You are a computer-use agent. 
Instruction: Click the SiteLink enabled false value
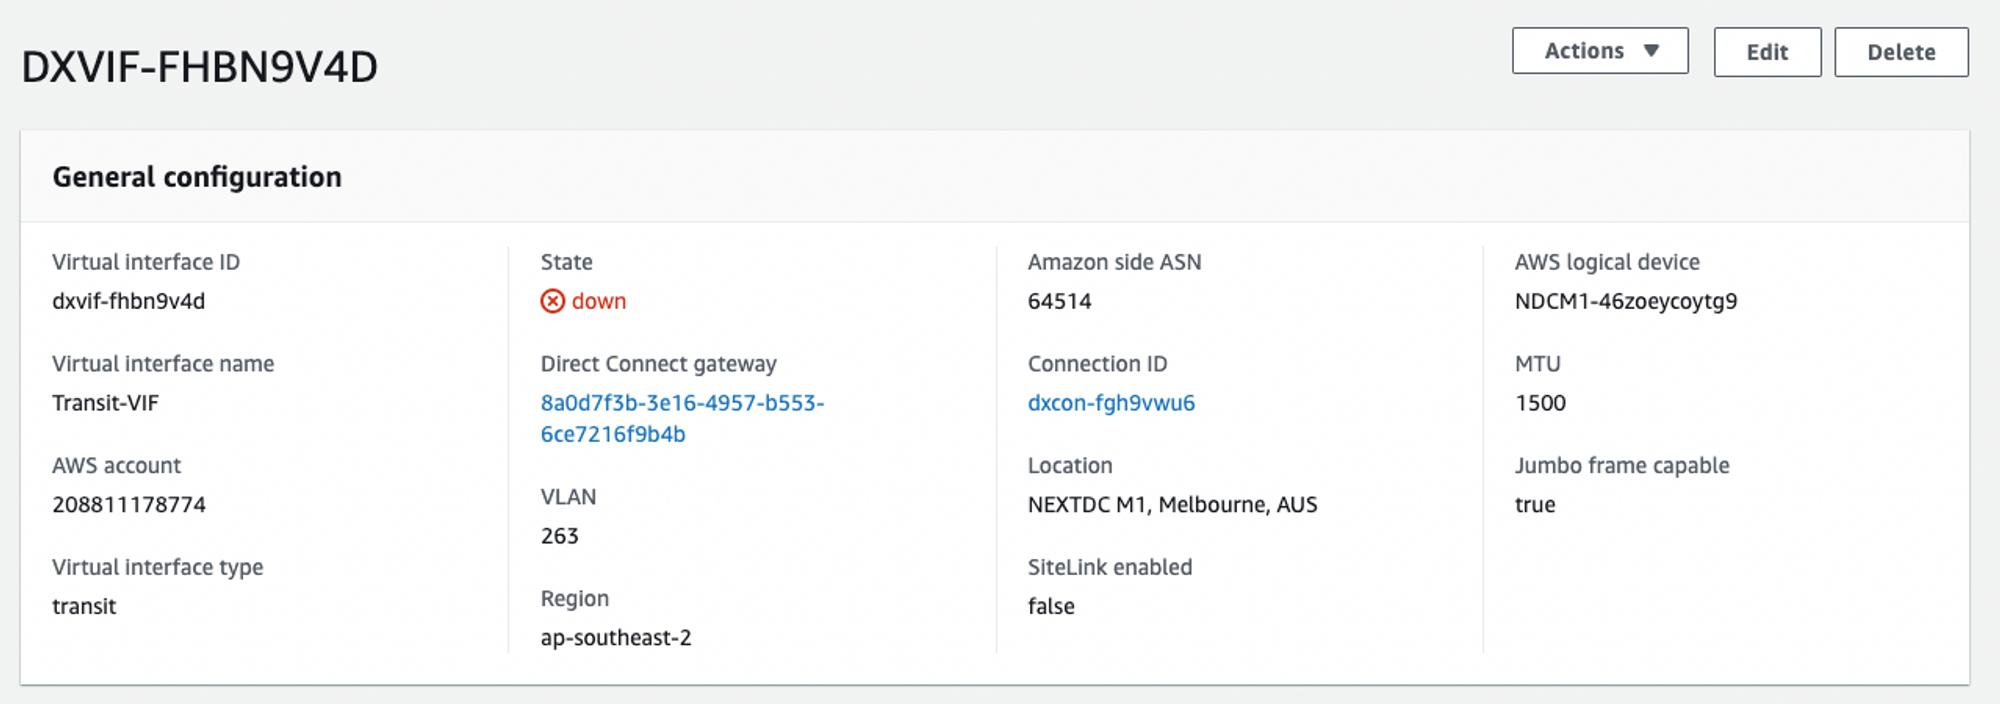(x=1050, y=606)
